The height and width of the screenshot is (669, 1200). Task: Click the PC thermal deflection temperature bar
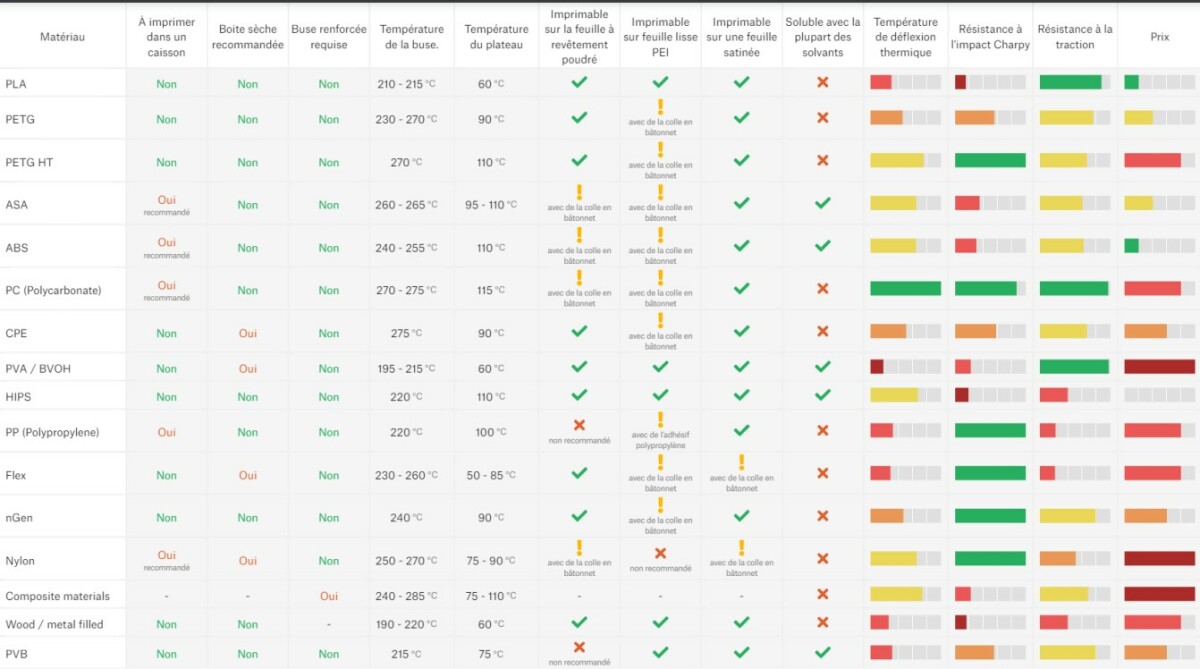coord(905,289)
